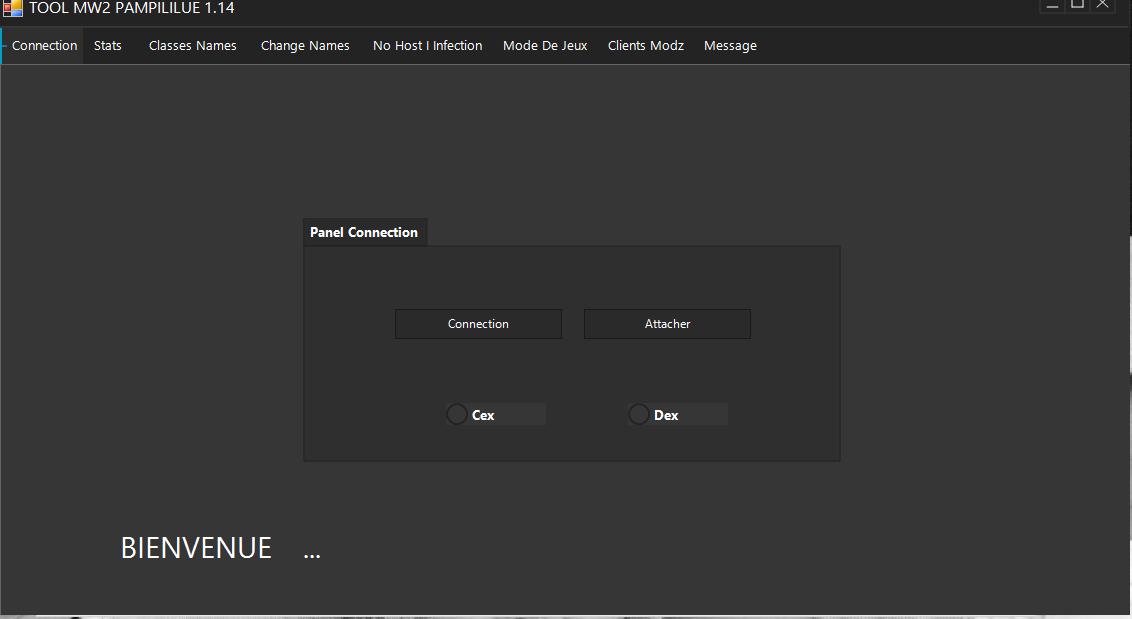Click the Attacher button
The height and width of the screenshot is (619, 1132).
667,324
